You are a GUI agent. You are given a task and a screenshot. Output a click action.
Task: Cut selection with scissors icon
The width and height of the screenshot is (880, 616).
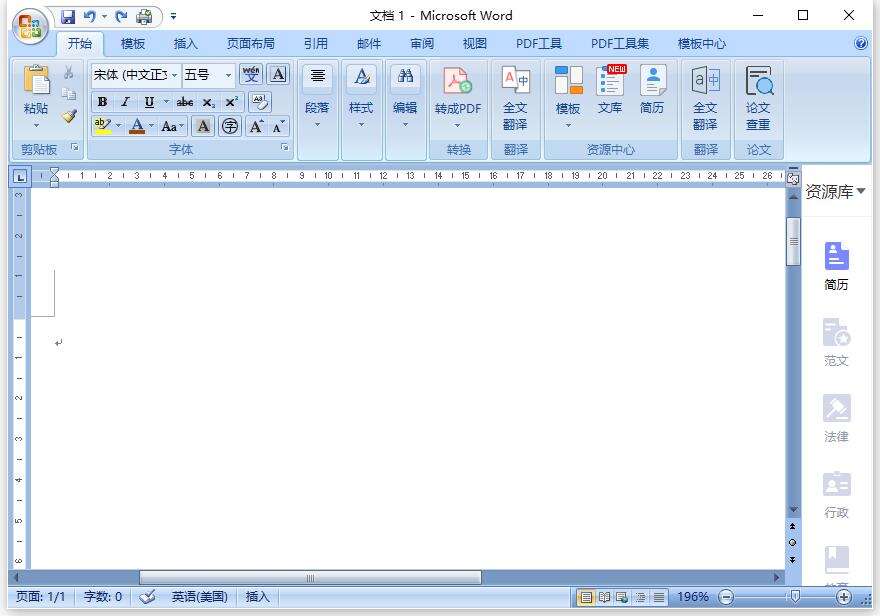pyautogui.click(x=68, y=72)
